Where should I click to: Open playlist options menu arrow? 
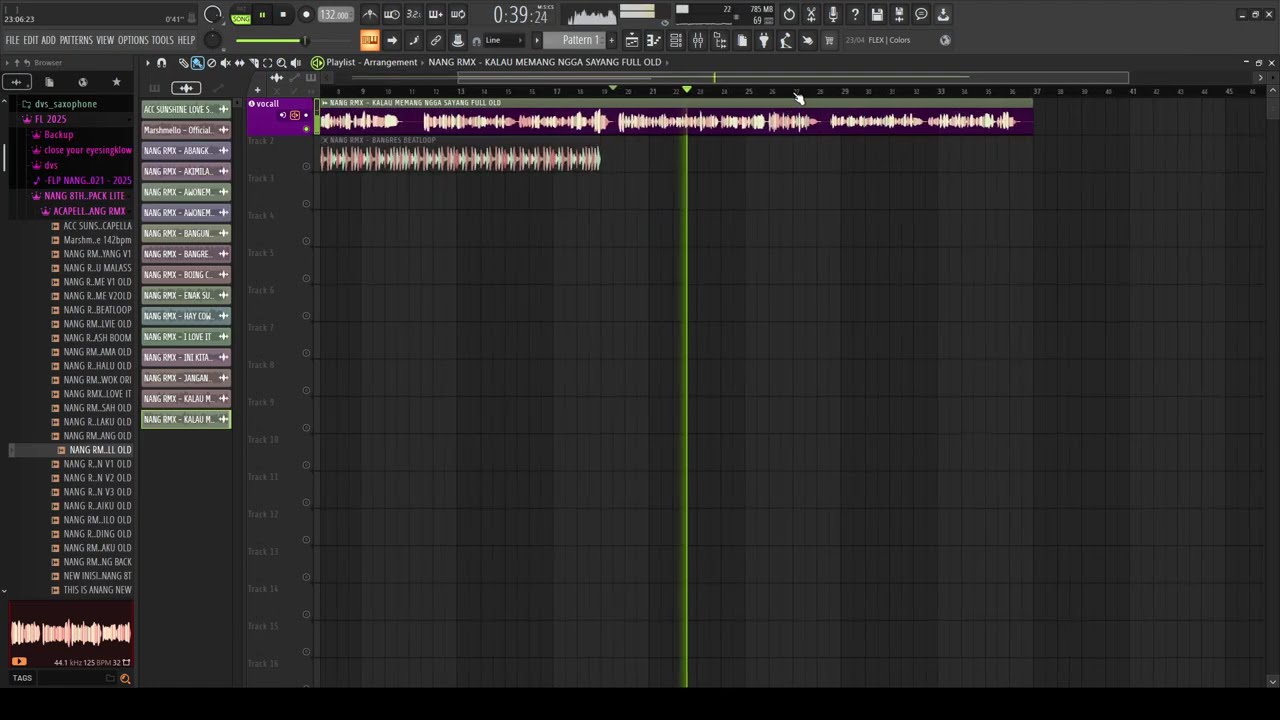(x=147, y=63)
